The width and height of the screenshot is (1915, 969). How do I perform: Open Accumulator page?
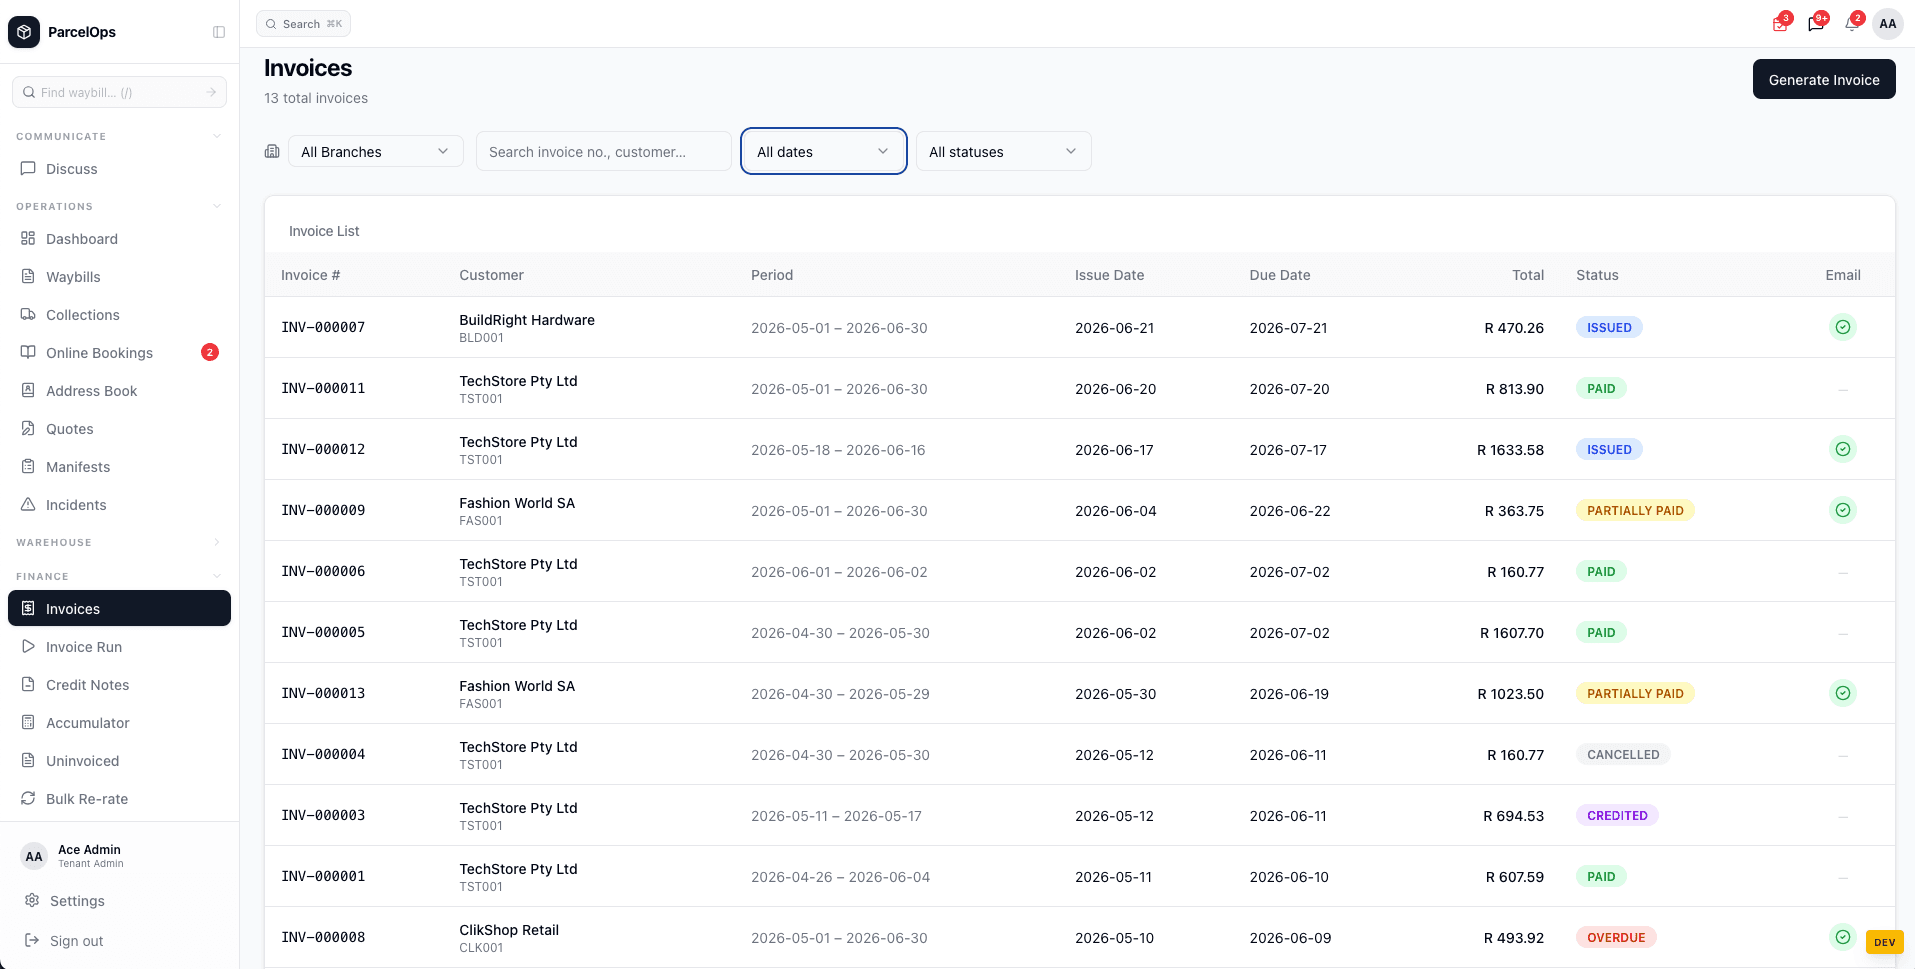pos(119,723)
